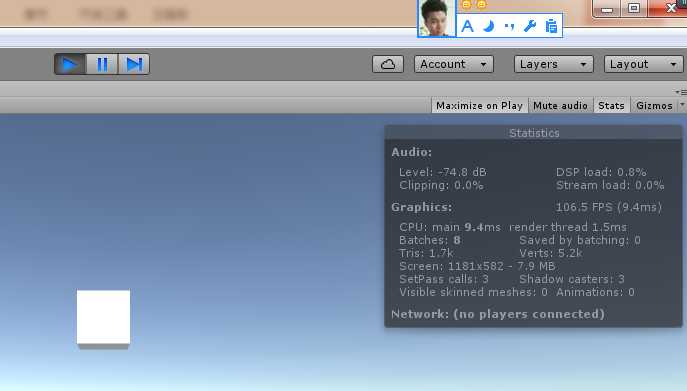Viewport: 687px width, 391px height.
Task: Click the Statistics panel title
Action: (534, 133)
